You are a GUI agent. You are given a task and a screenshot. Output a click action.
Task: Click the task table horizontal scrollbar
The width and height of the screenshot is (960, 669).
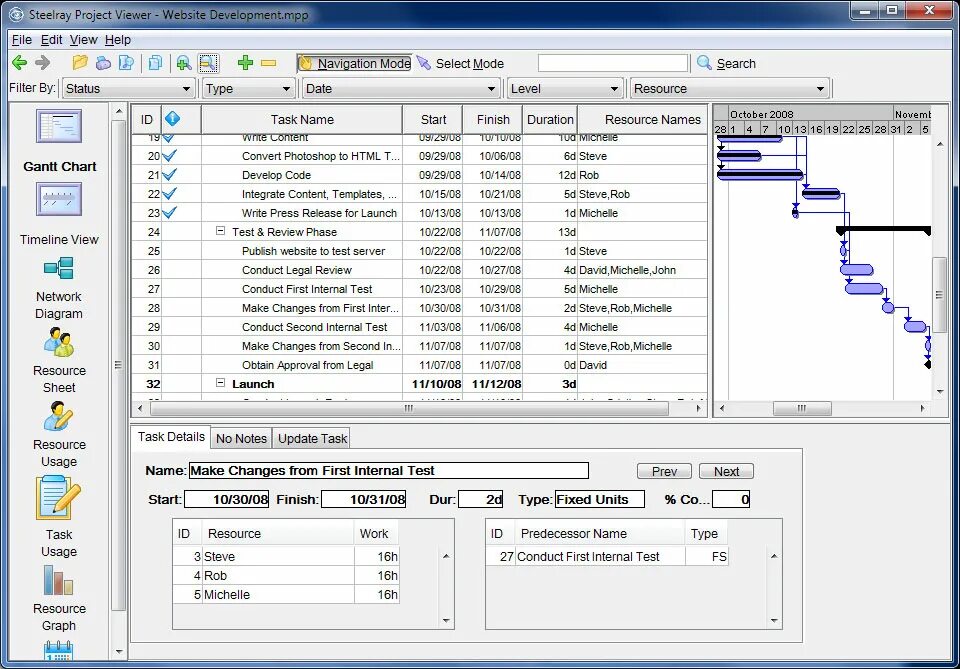tap(409, 408)
